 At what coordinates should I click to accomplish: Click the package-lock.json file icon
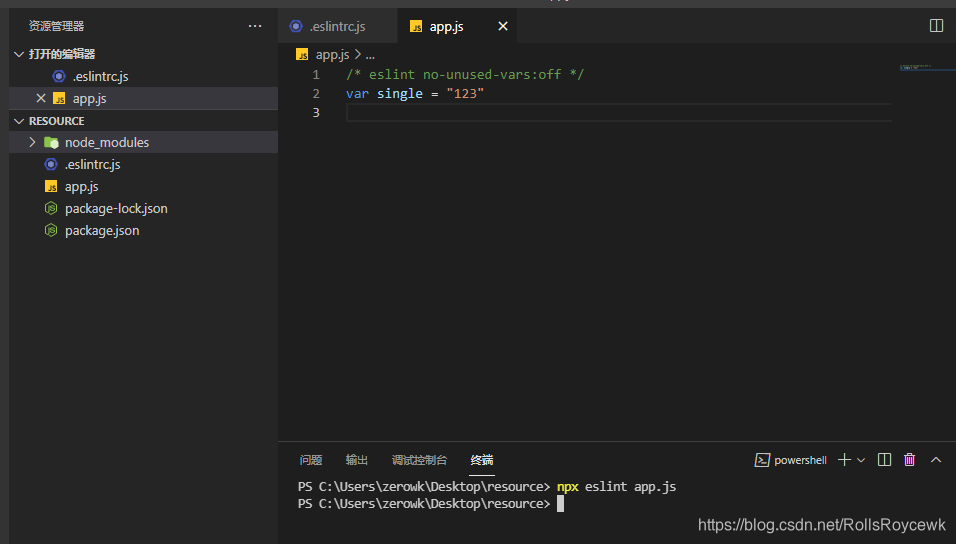51,209
